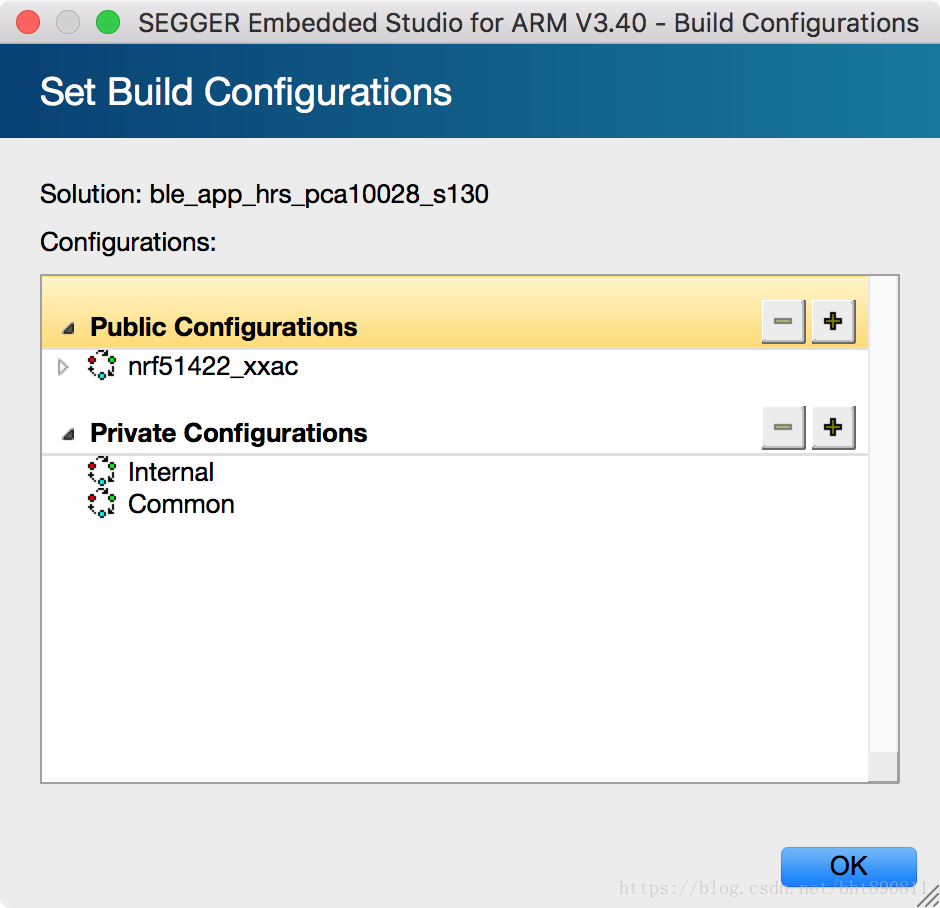This screenshot has height=908, width=940.
Task: Select the Common private configuration
Action: pos(181,504)
